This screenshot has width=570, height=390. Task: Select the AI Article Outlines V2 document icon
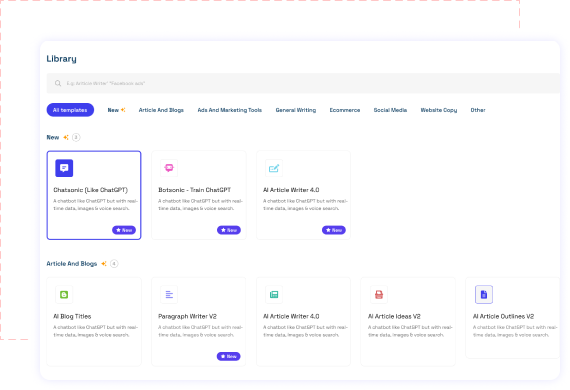(x=484, y=294)
